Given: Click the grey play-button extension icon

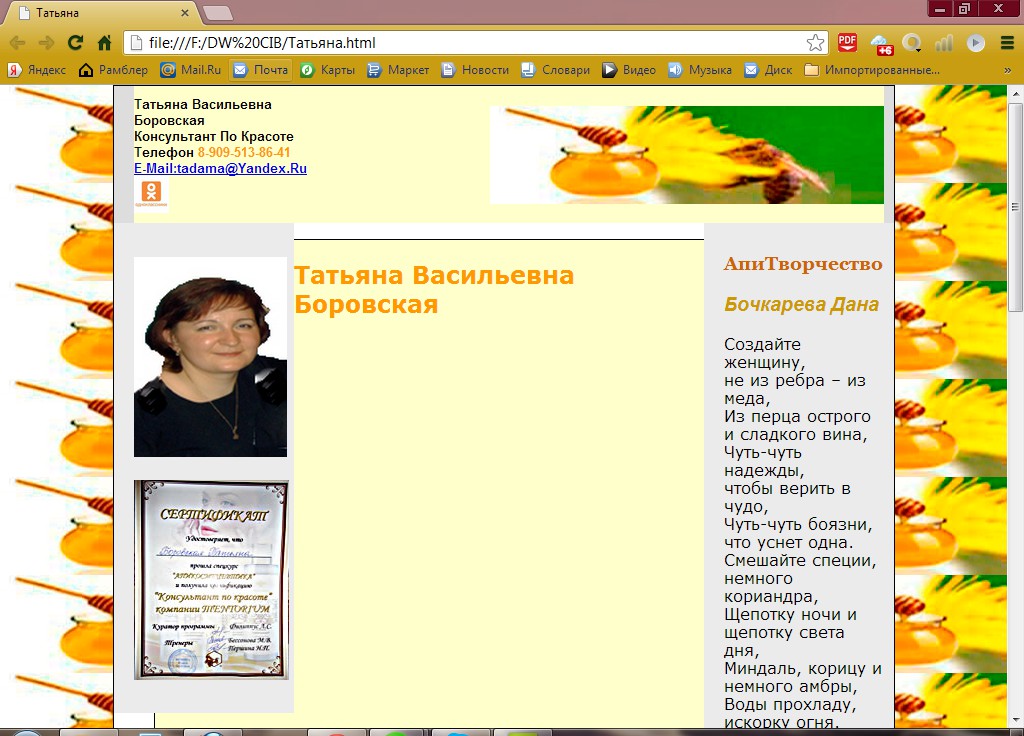Looking at the screenshot, I should coord(976,43).
